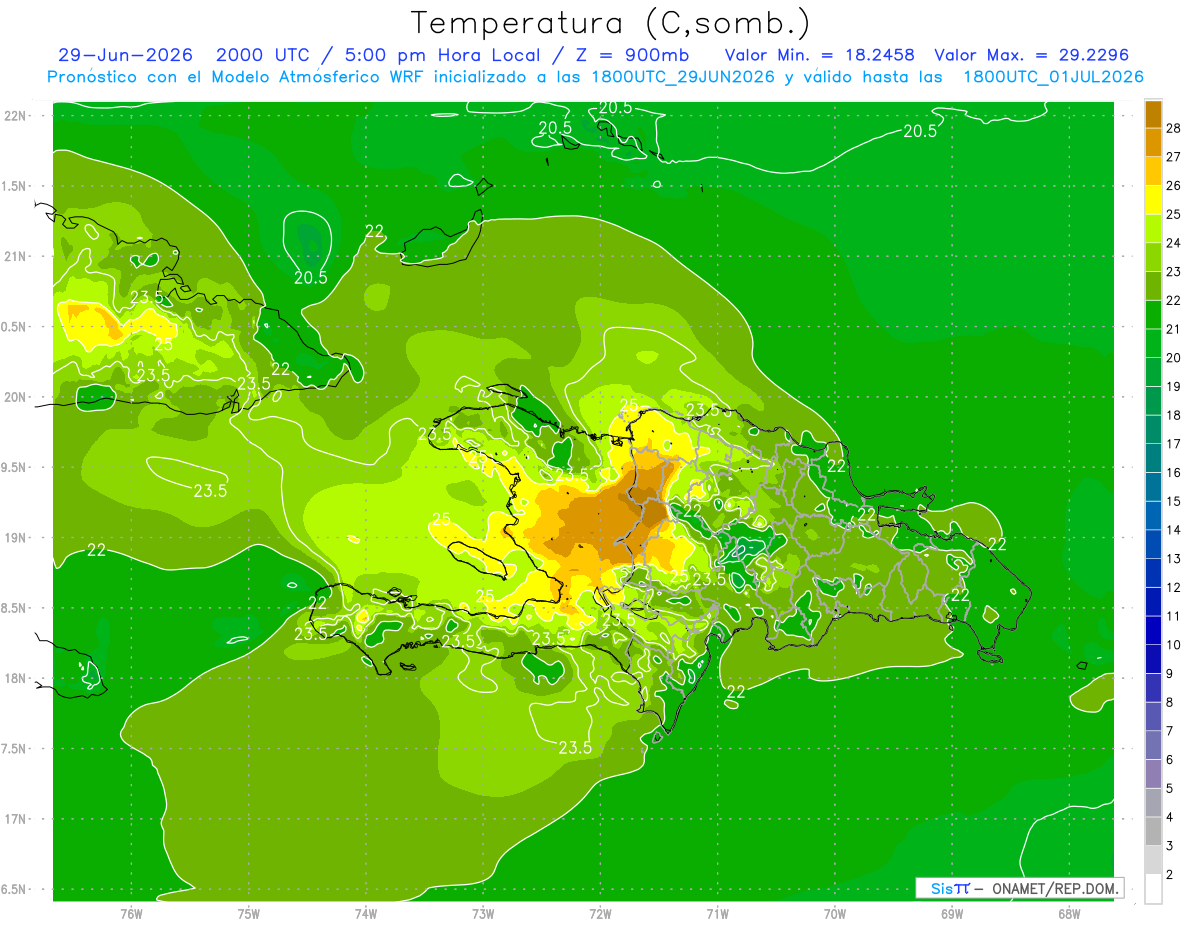Click the "73W" longitude axis label
The height and width of the screenshot is (927, 1200).
point(483,914)
